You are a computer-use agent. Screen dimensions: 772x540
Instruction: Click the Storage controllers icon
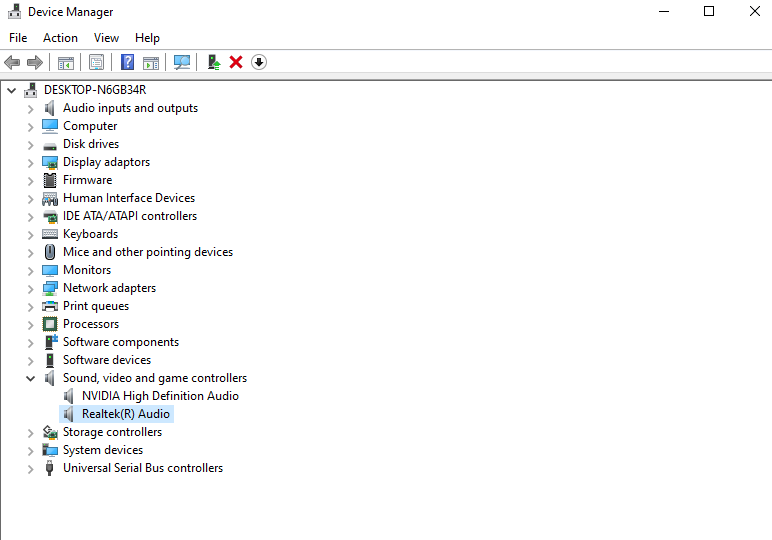(x=50, y=432)
